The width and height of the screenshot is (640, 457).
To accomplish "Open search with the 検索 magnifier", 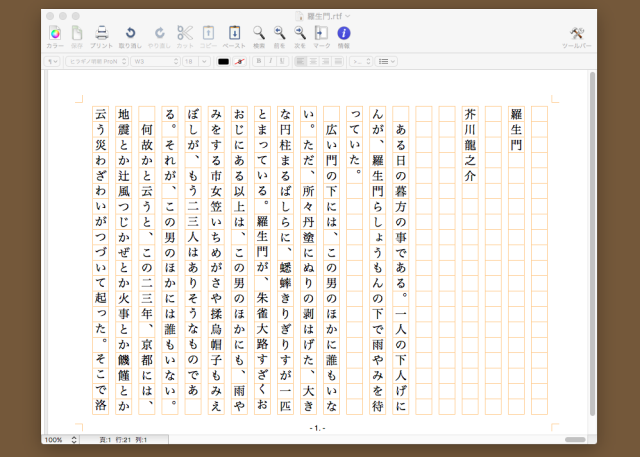I will (x=259, y=33).
